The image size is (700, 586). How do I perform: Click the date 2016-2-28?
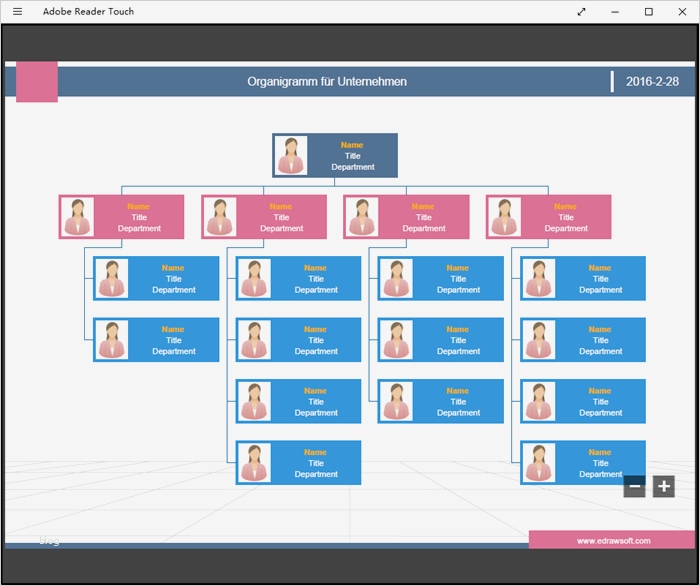pos(652,82)
